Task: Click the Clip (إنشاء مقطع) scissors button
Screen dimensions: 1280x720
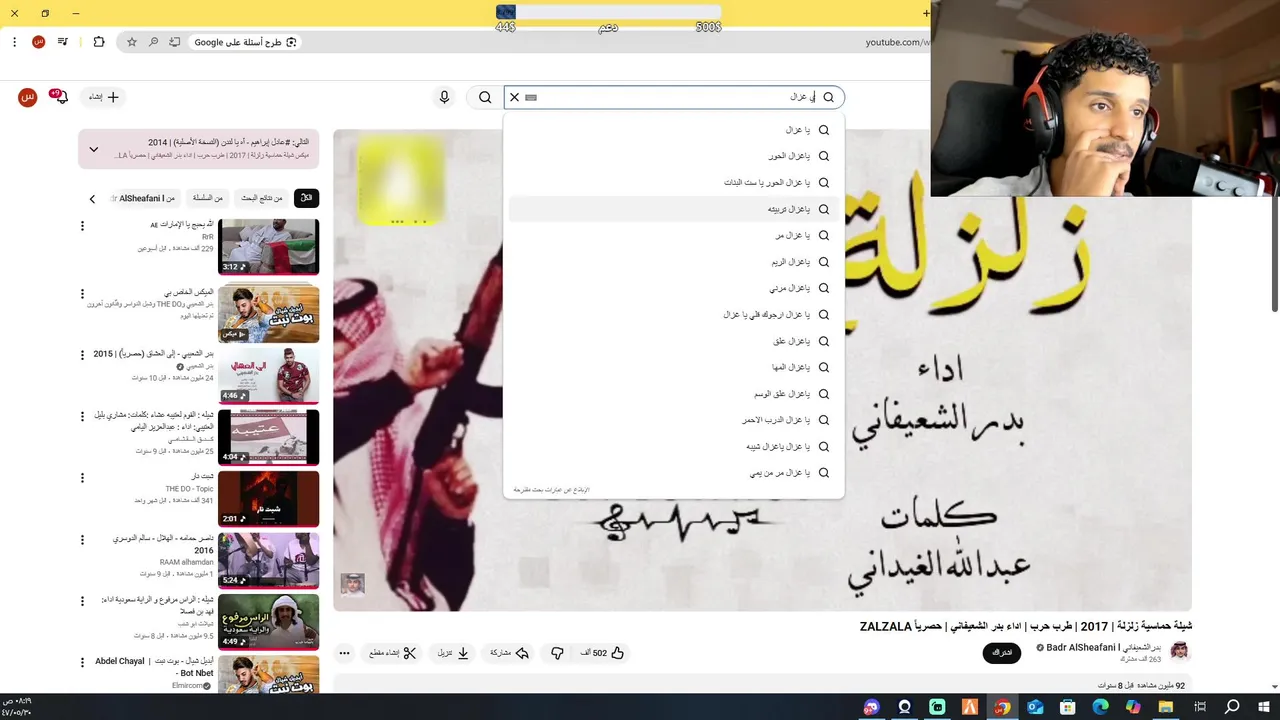Action: pyautogui.click(x=393, y=653)
